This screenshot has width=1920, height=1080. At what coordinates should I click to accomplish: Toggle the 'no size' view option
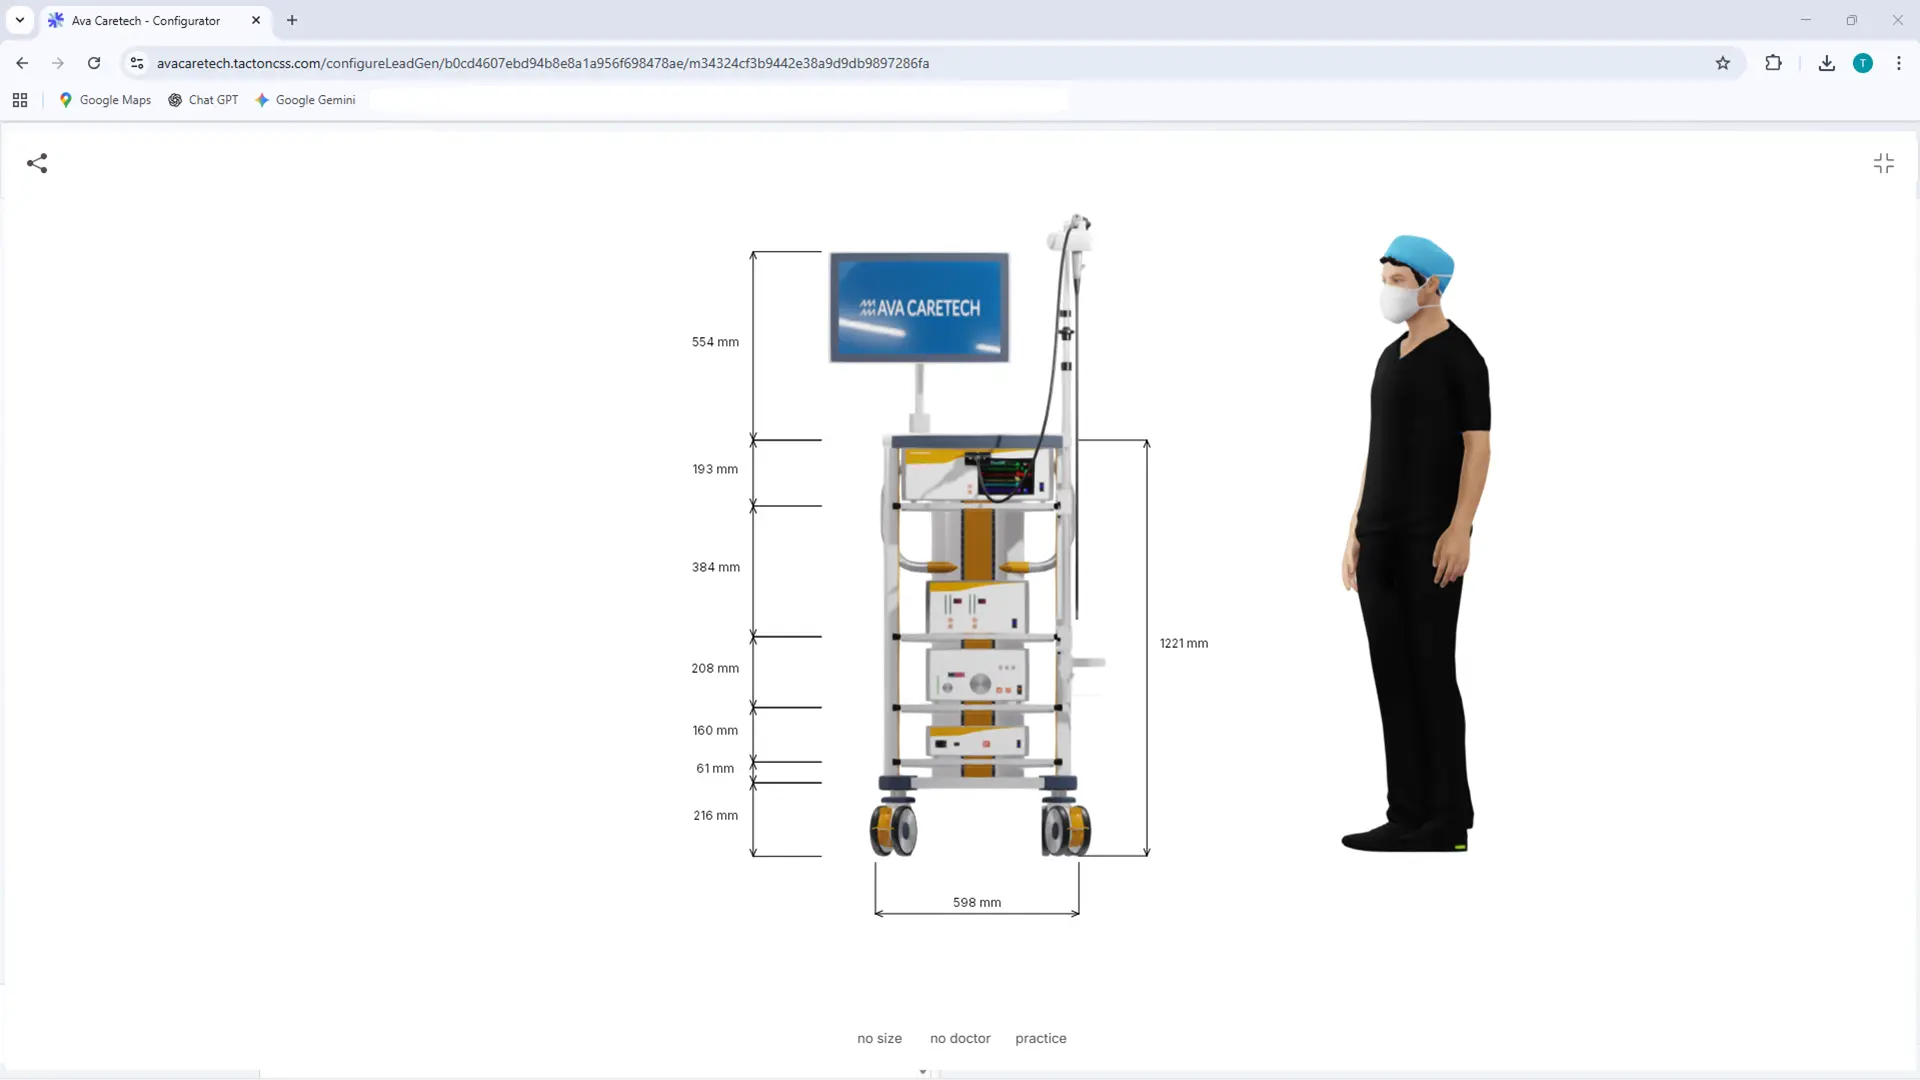coord(879,1038)
